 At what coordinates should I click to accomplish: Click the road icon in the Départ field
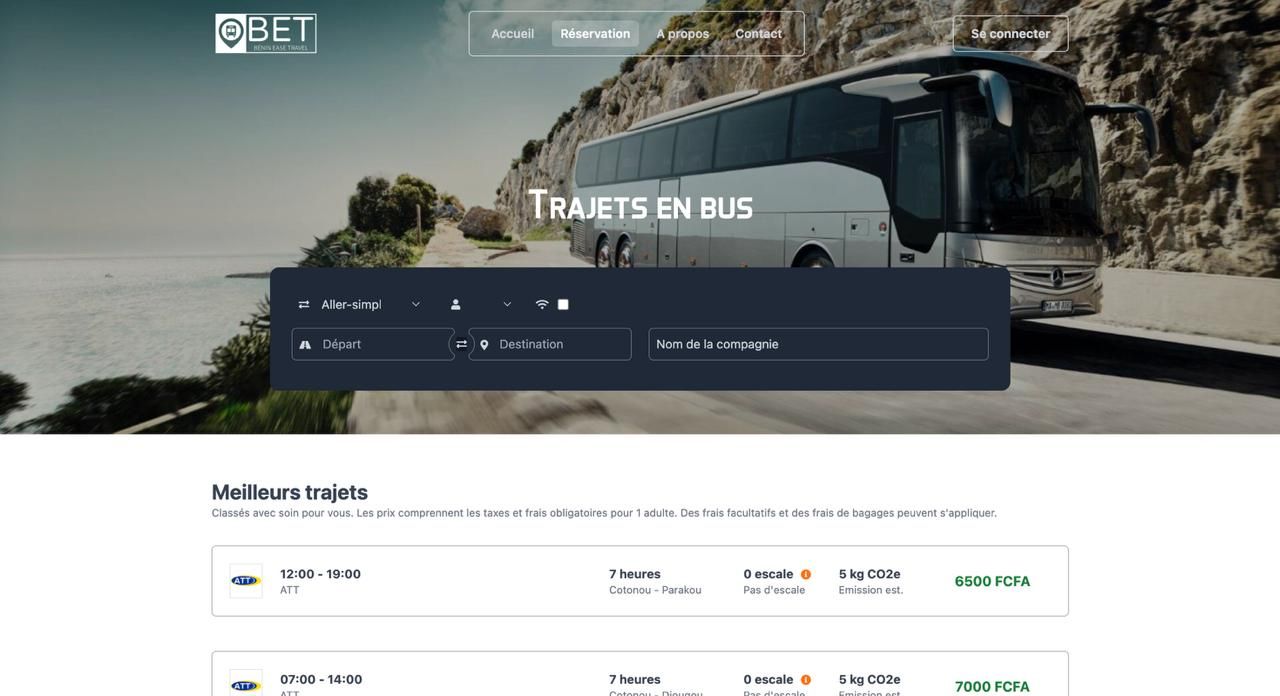click(x=305, y=344)
